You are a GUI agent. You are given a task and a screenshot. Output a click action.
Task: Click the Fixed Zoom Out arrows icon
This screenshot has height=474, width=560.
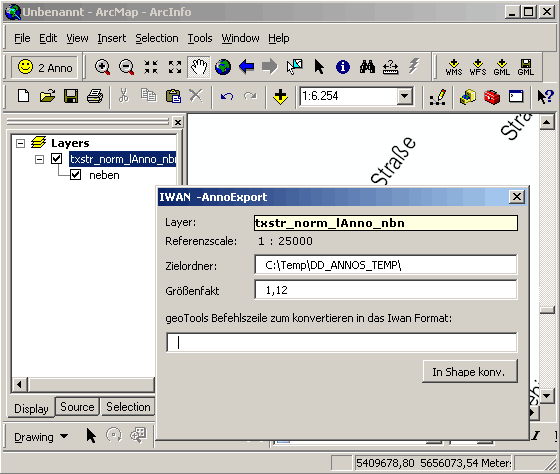[x=175, y=67]
